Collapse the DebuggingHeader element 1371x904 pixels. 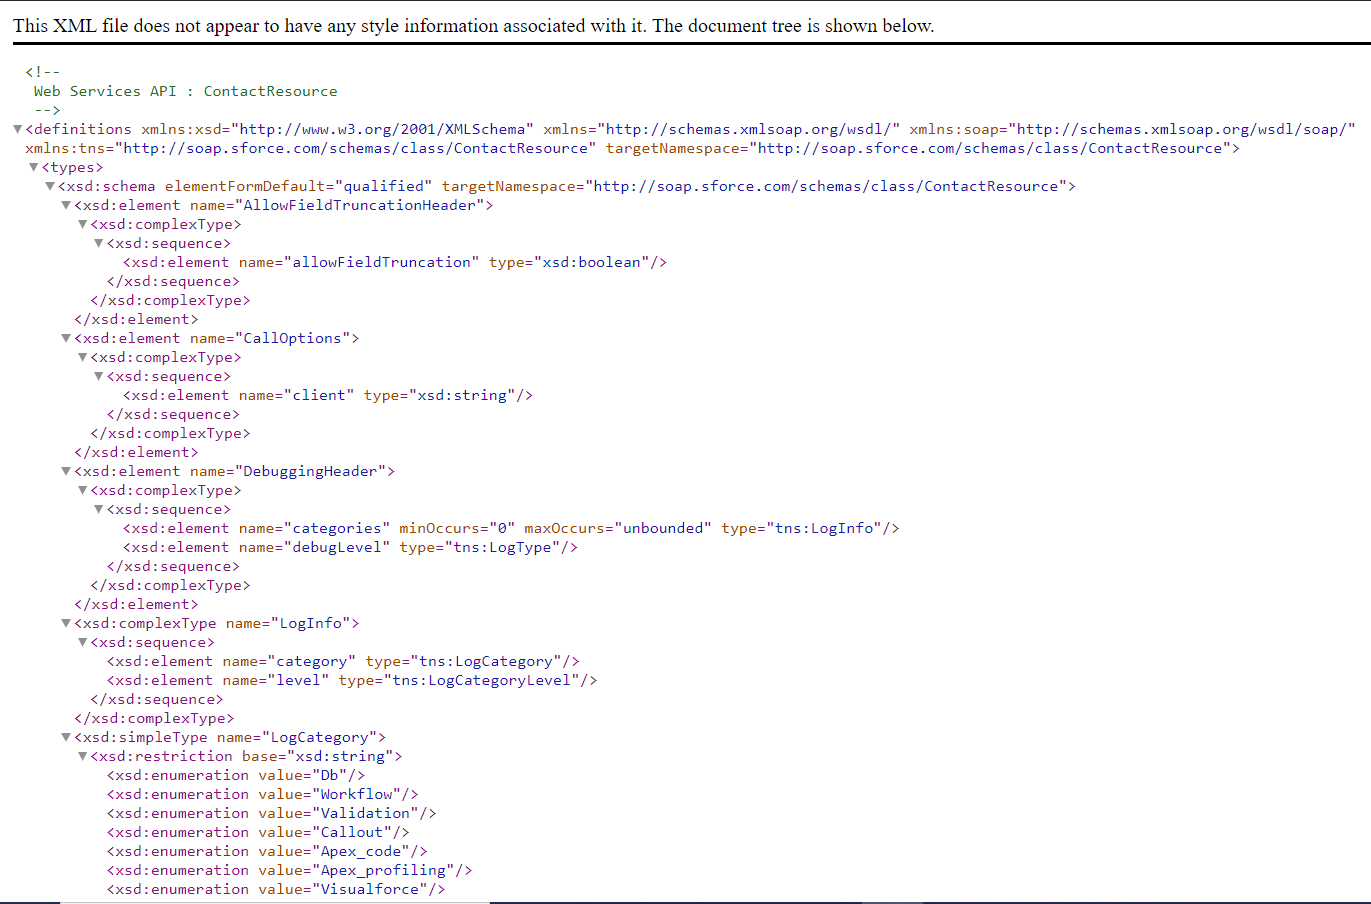pyautogui.click(x=65, y=470)
